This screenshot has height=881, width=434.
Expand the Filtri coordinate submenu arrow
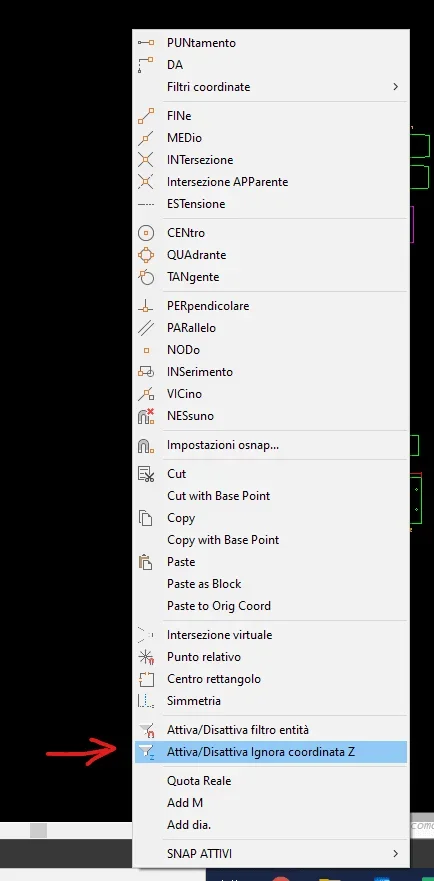click(x=396, y=87)
